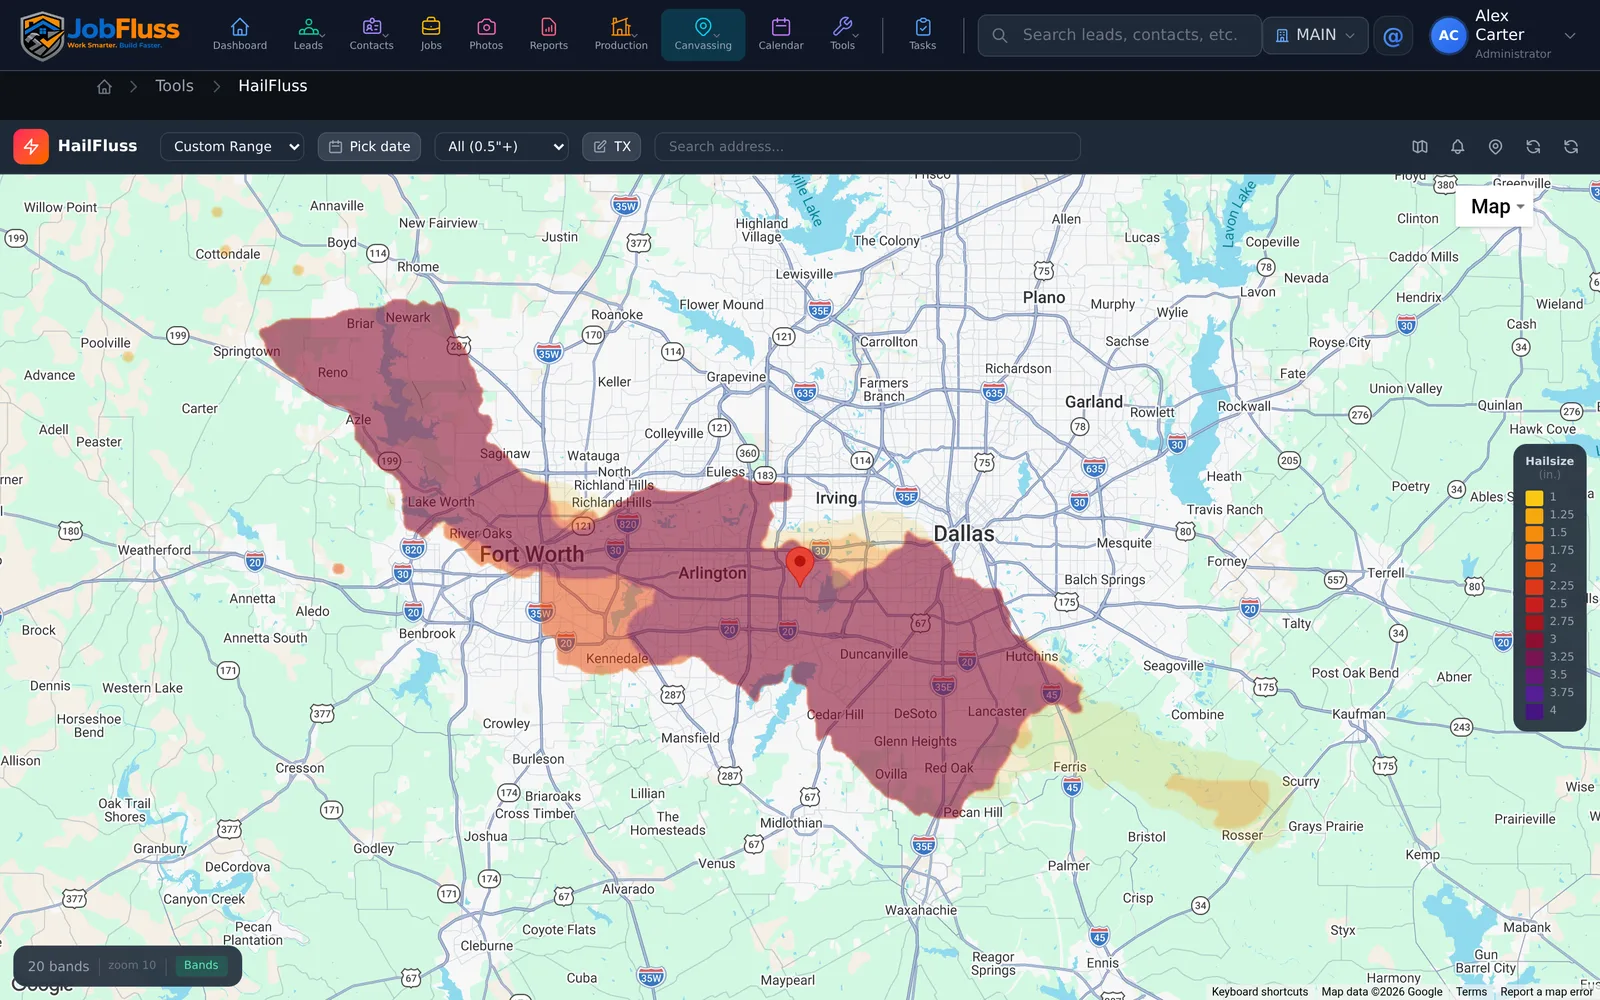The image size is (1600, 1000).
Task: Click the Mansfield map label
Action: (x=690, y=738)
